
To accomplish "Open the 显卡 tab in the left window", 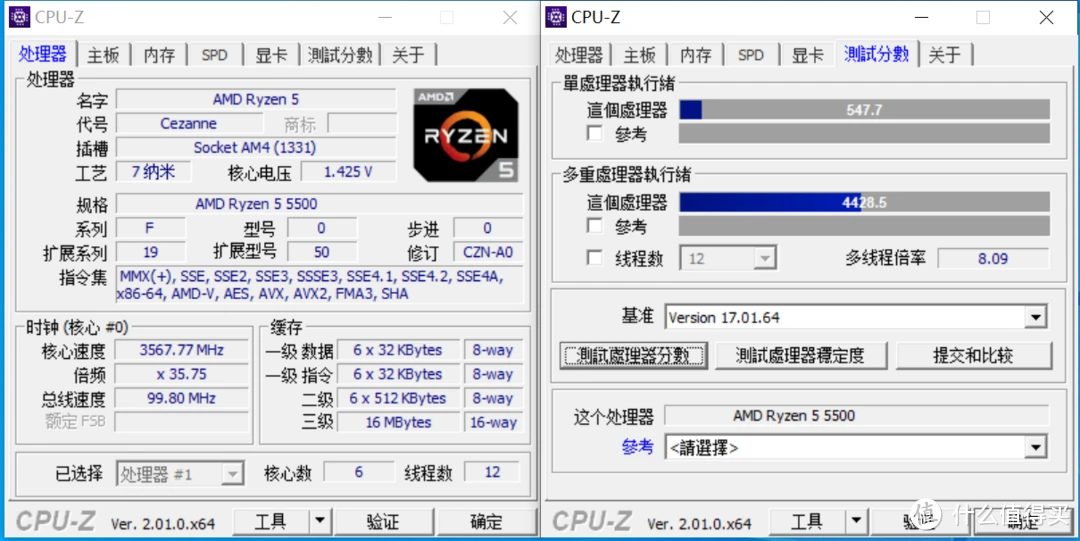I will (271, 55).
